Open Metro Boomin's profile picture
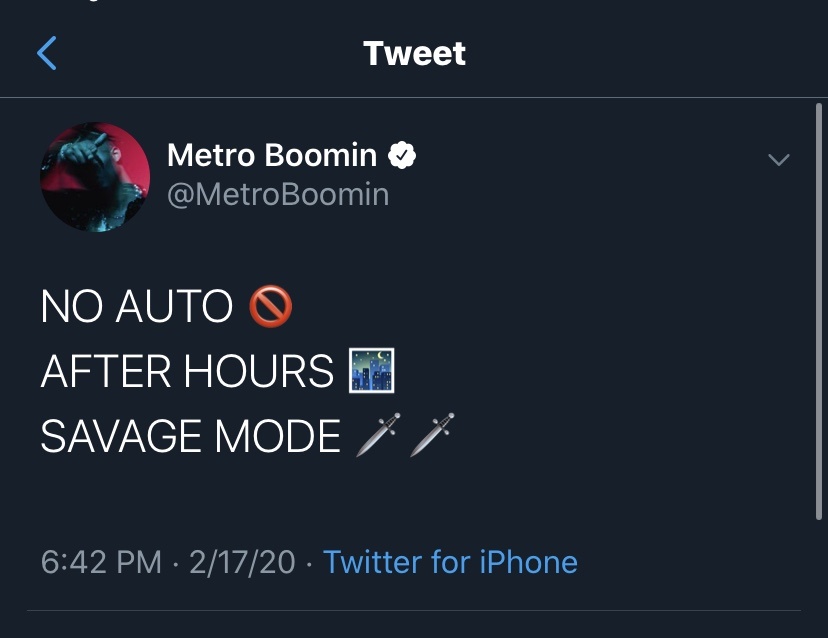Viewport: 828px width, 638px height. pyautogui.click(x=95, y=177)
